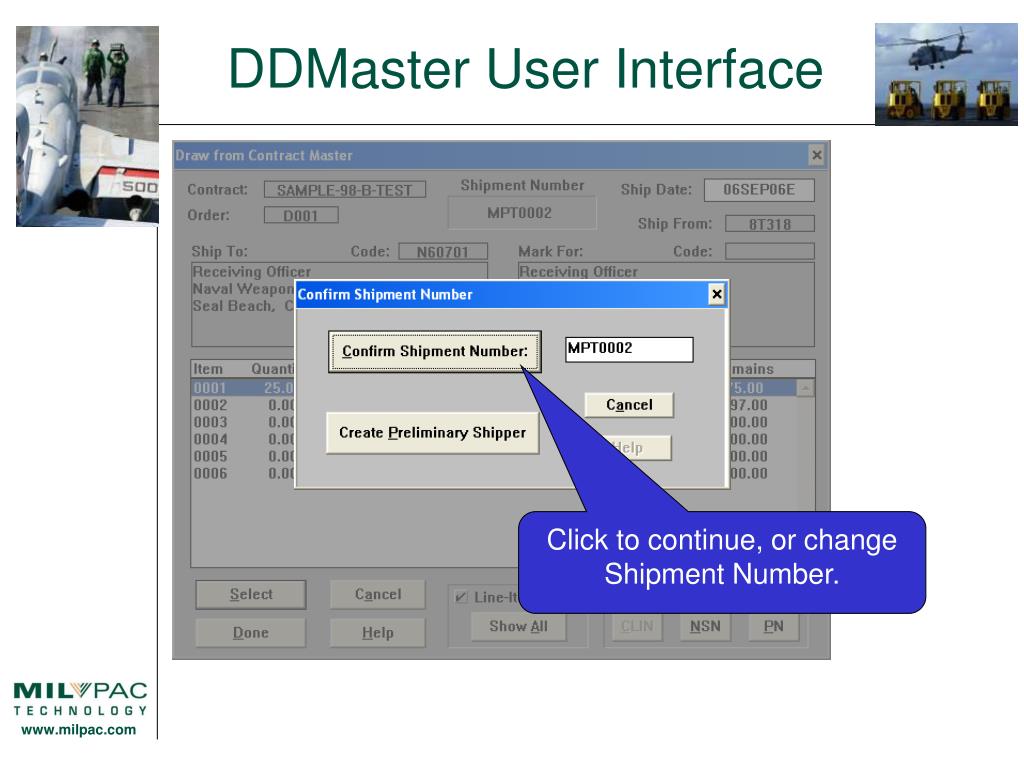This screenshot has width=1024, height=768.
Task: Click the NSN button
Action: click(x=705, y=626)
